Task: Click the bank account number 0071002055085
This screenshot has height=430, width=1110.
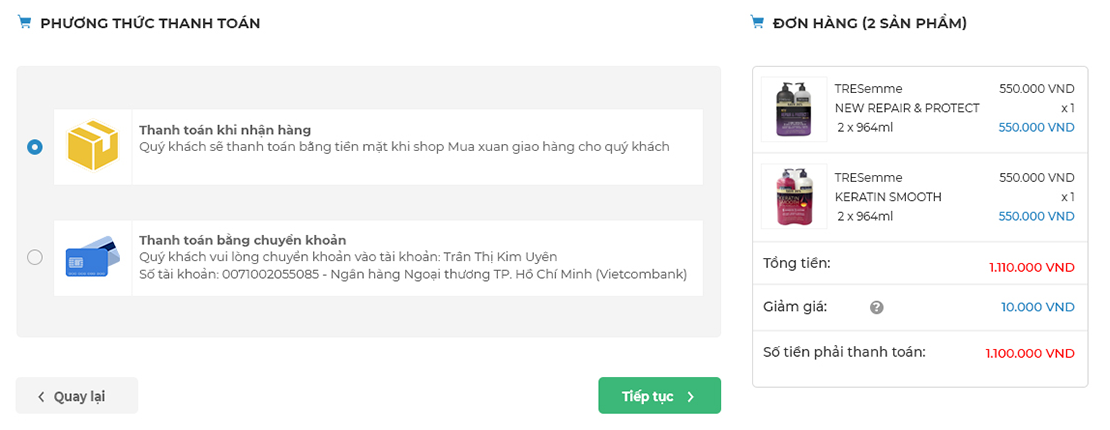Action: (x=271, y=274)
